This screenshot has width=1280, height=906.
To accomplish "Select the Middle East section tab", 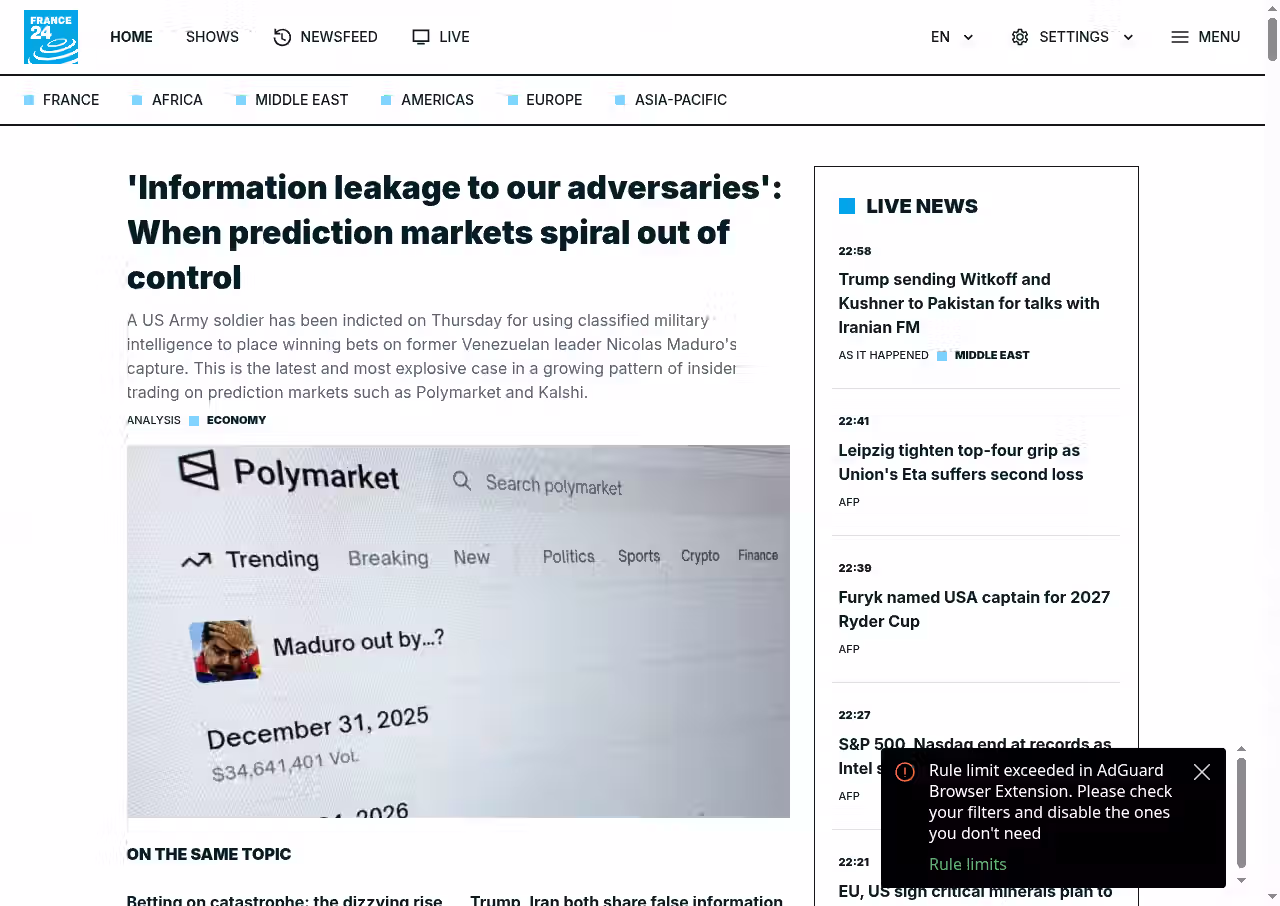I will [301, 100].
